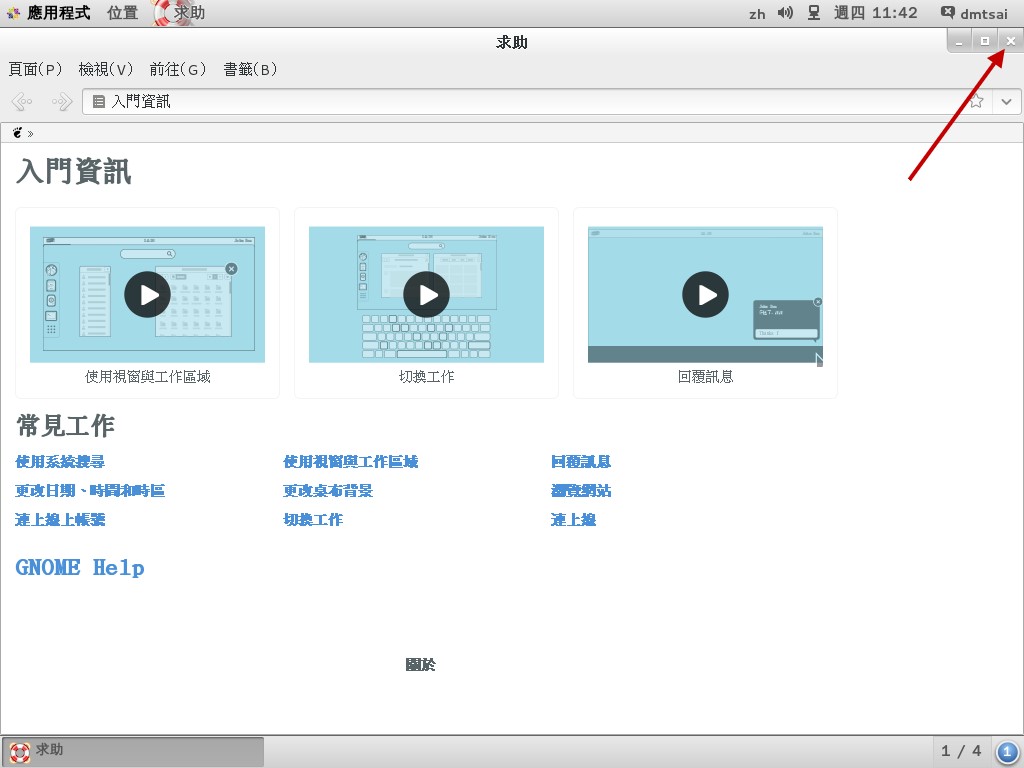Play the 使用視窗與工作區域 video
The height and width of the screenshot is (768, 1024).
tap(146, 294)
